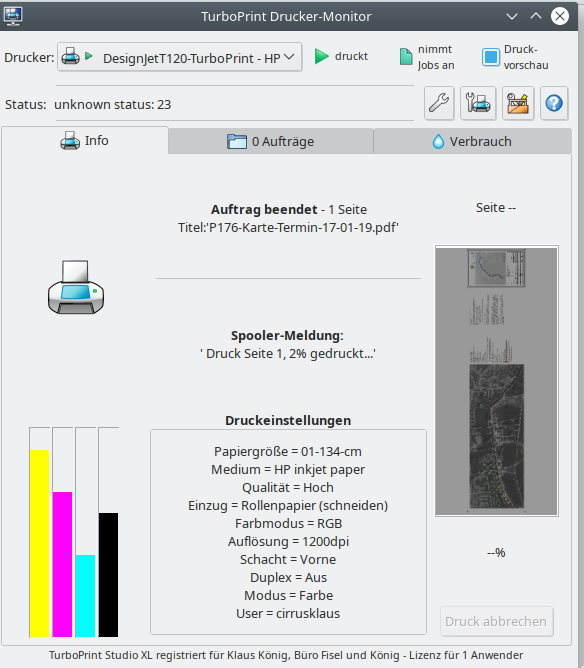
Task: Click the spooler message 'Druck Seite 1, 2% gedruckt...'
Action: 288,354
